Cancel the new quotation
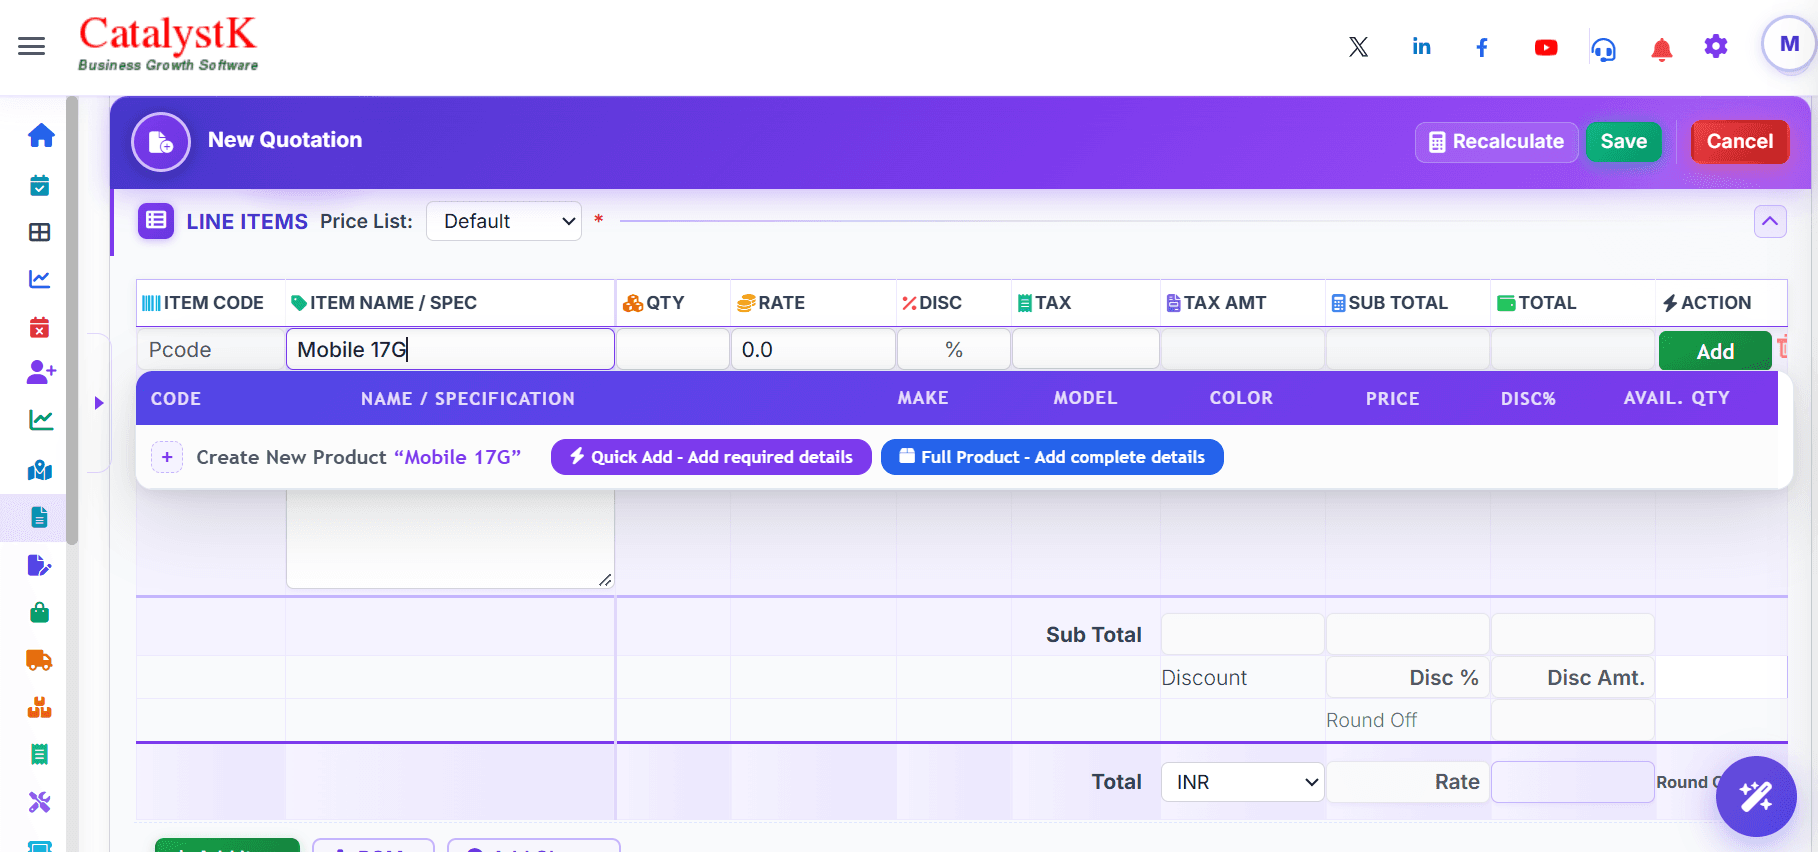The width and height of the screenshot is (1818, 852). pos(1739,142)
